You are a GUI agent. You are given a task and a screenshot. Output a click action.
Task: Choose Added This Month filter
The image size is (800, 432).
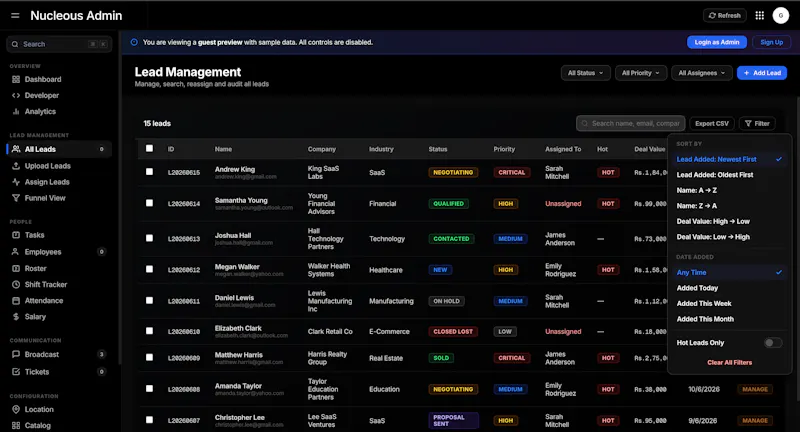(729, 319)
